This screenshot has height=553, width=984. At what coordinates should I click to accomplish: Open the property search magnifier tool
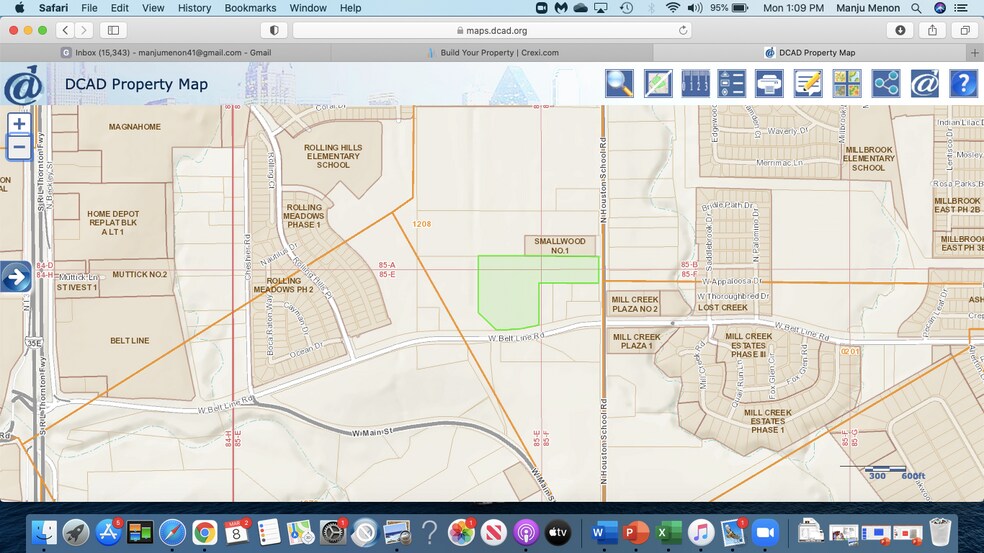tap(619, 83)
